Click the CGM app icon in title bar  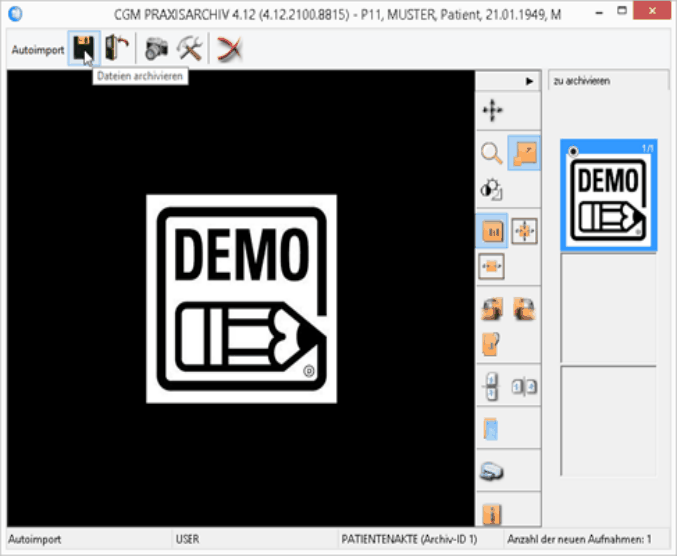16,14
